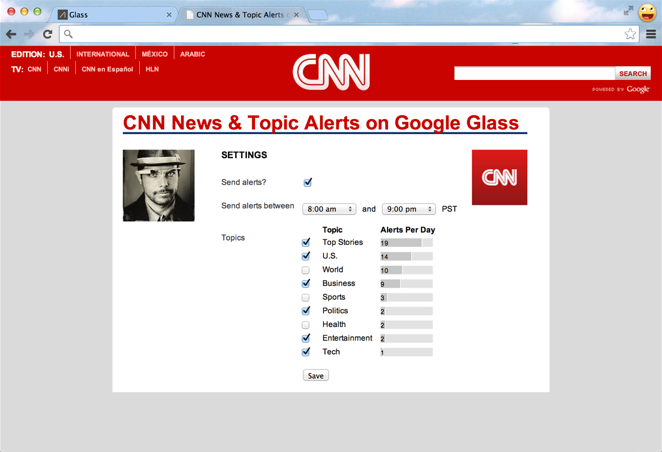The image size is (662, 452).
Task: Select the INTERNATIONAL edition link
Action: pyautogui.click(x=103, y=54)
